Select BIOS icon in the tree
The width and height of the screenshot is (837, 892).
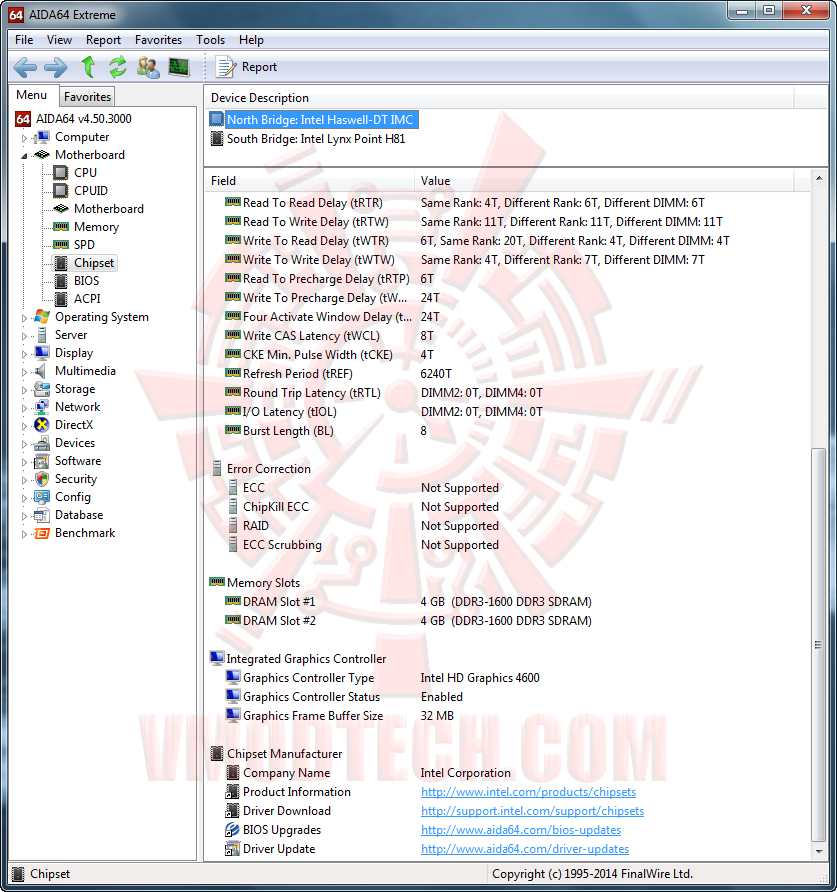61,280
